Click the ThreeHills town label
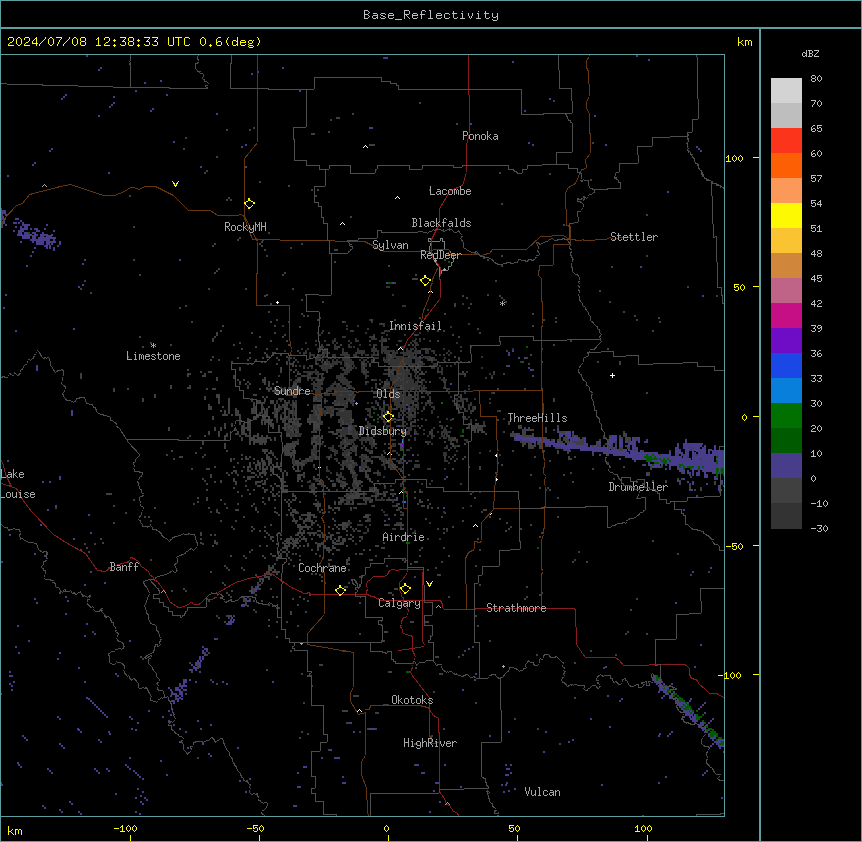This screenshot has height=842, width=862. point(537,418)
